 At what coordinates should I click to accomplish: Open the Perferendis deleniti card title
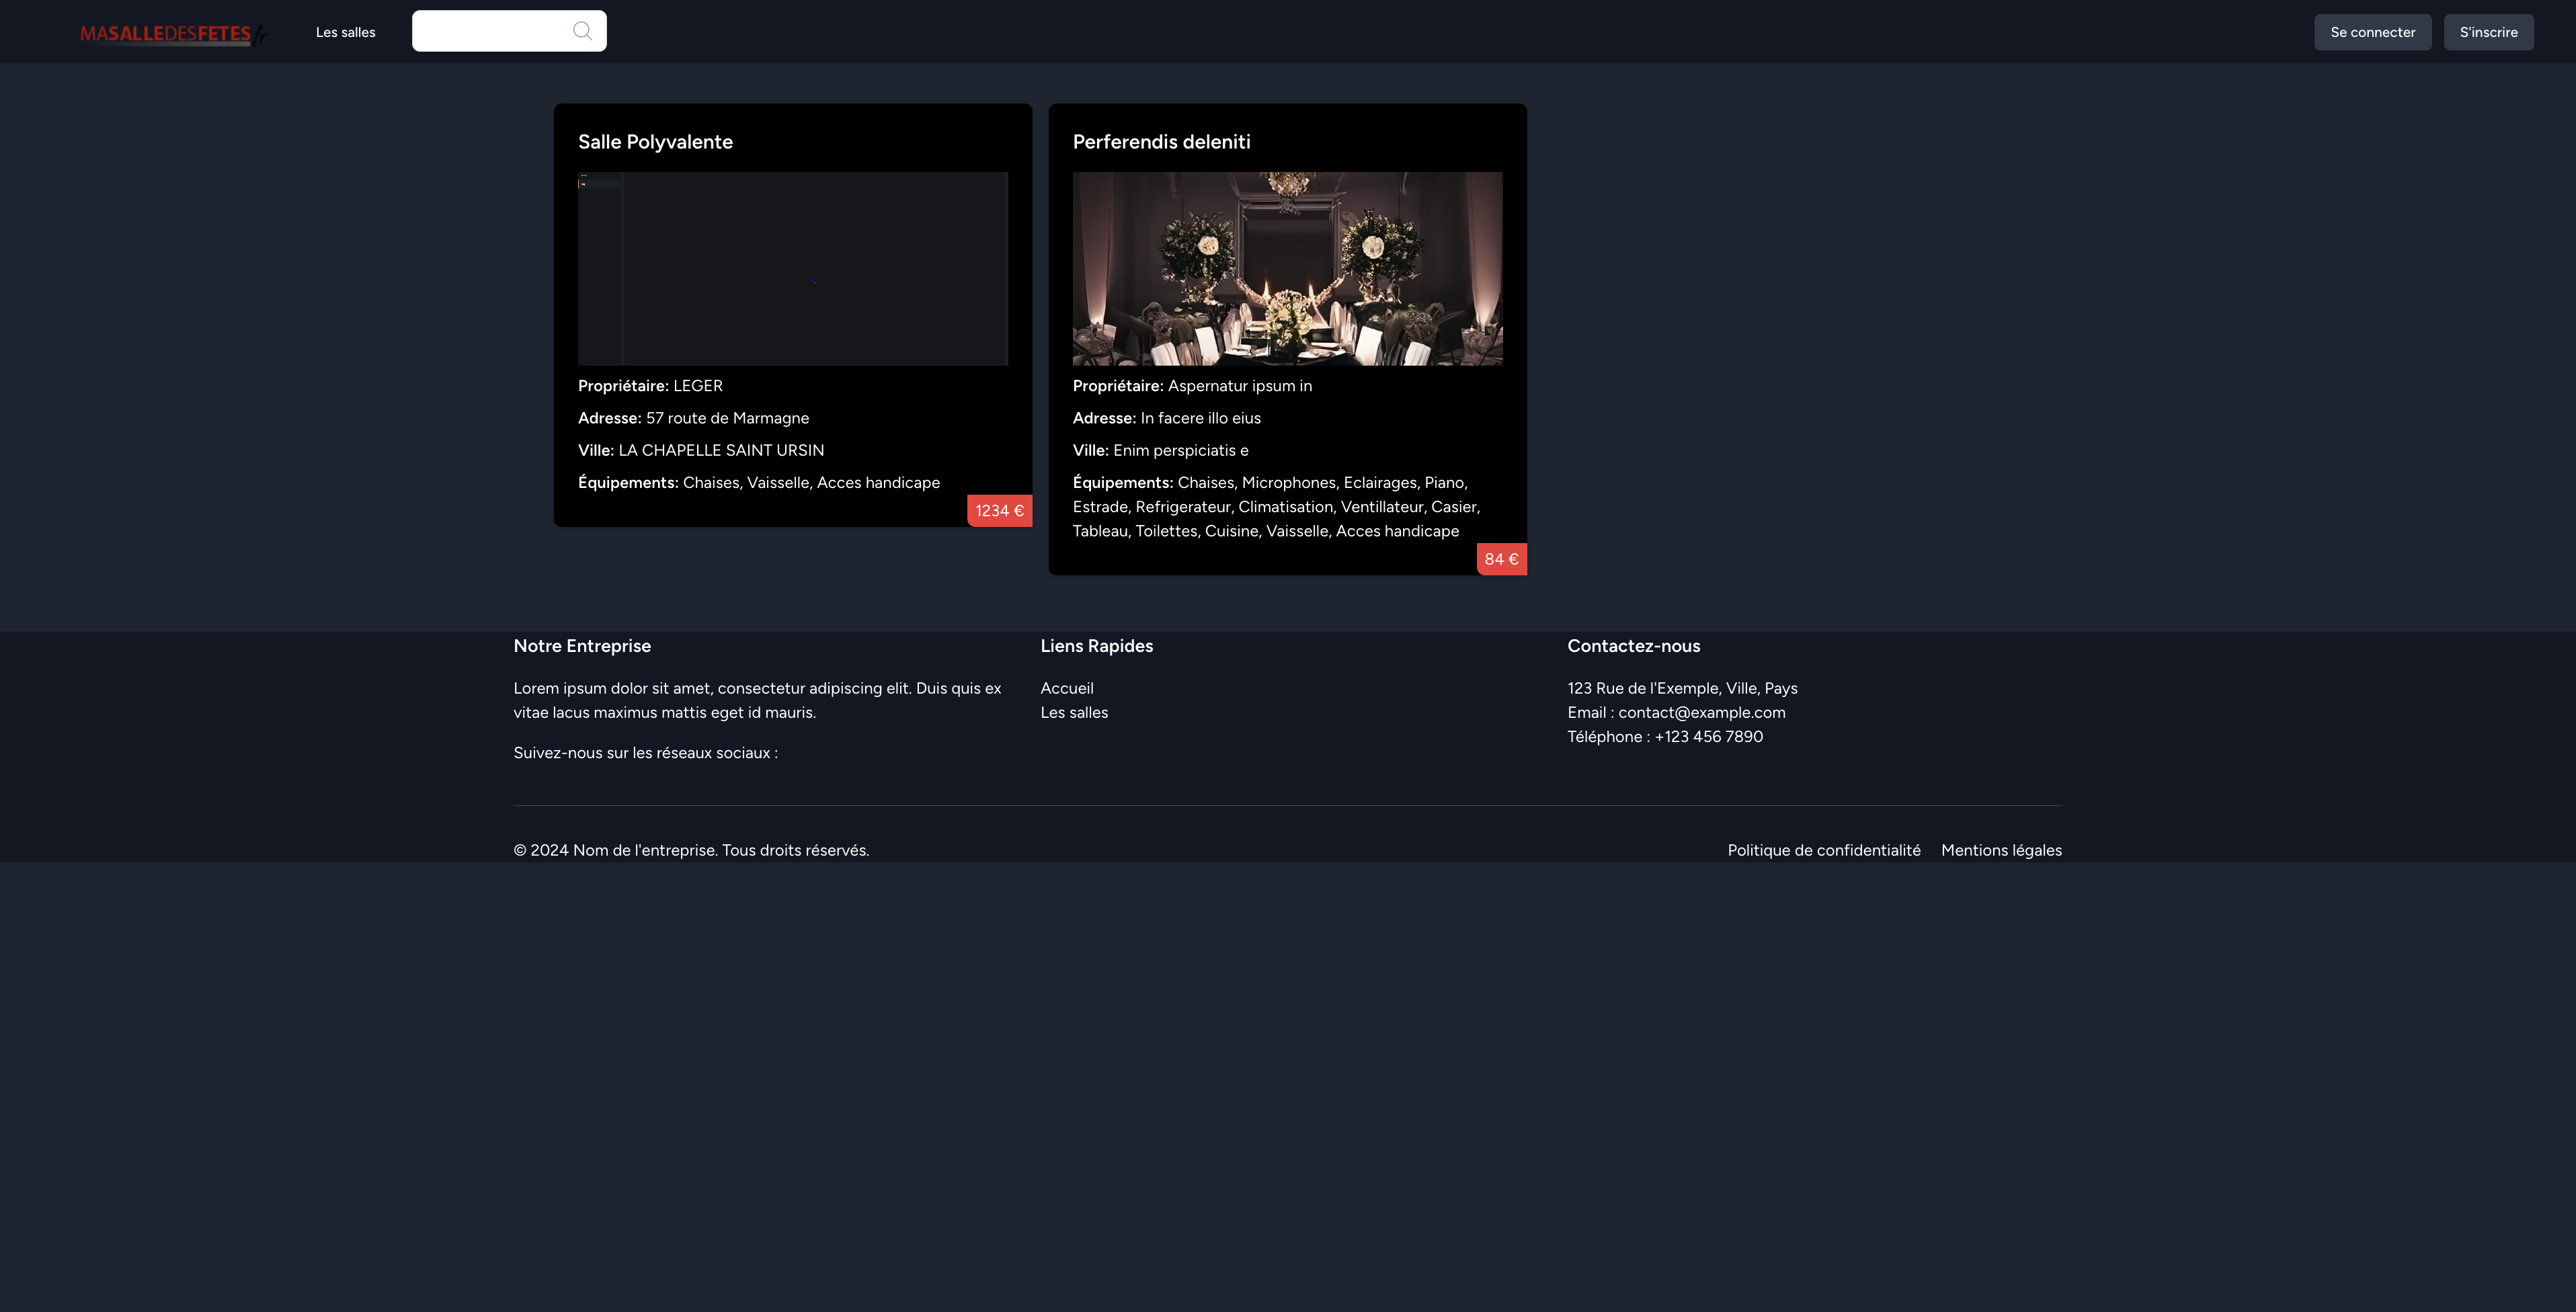pos(1161,142)
